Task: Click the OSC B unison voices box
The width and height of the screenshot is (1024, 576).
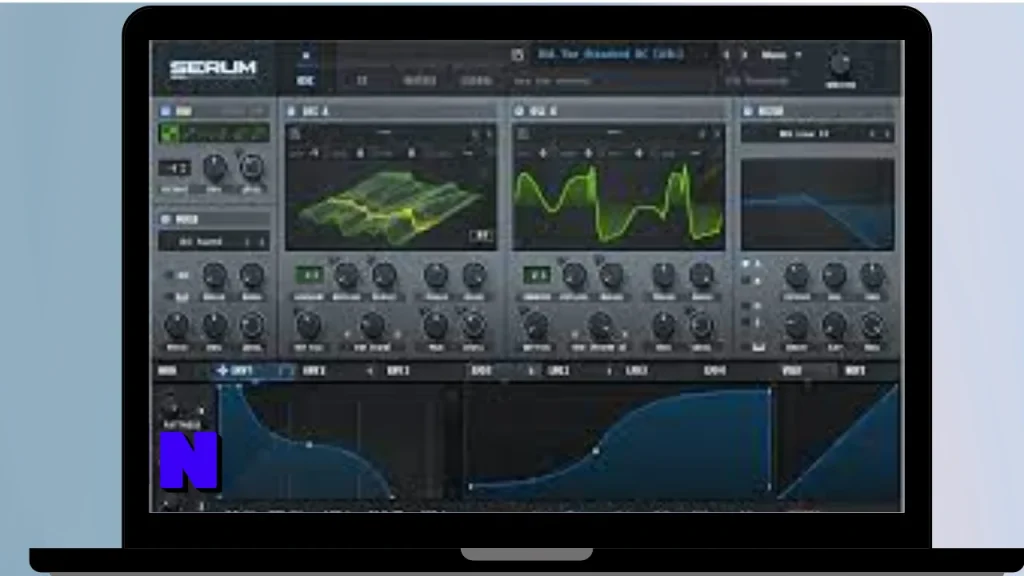Action: [x=536, y=275]
